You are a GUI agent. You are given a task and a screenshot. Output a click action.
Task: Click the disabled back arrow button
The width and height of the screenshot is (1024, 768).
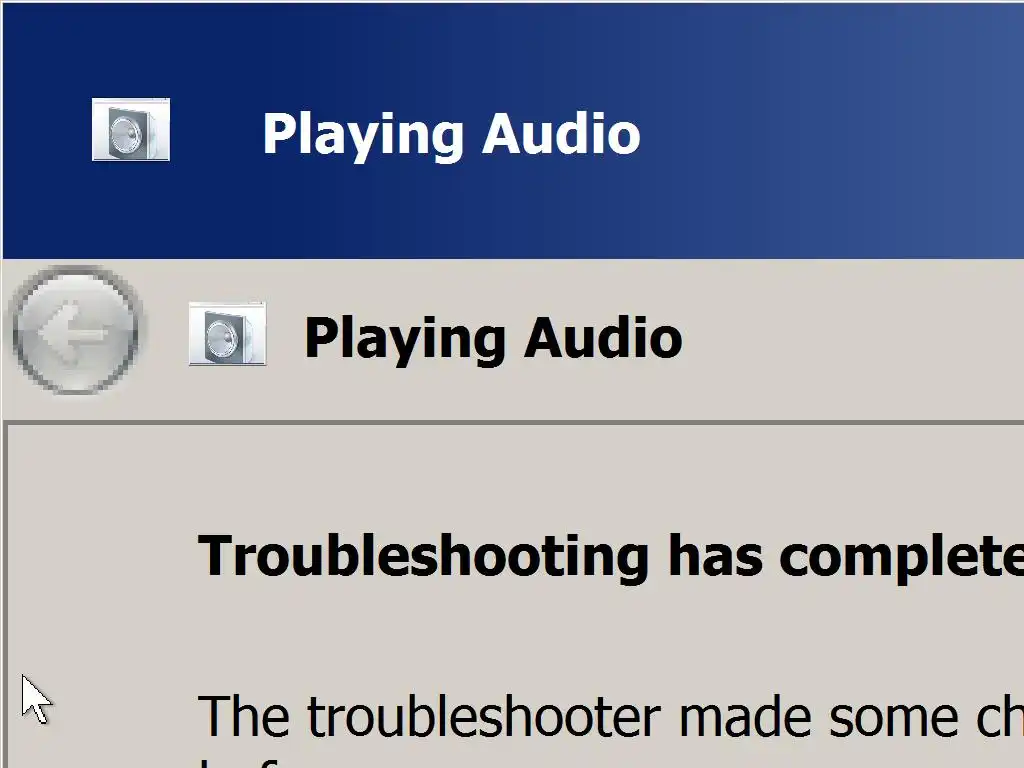click(76, 330)
